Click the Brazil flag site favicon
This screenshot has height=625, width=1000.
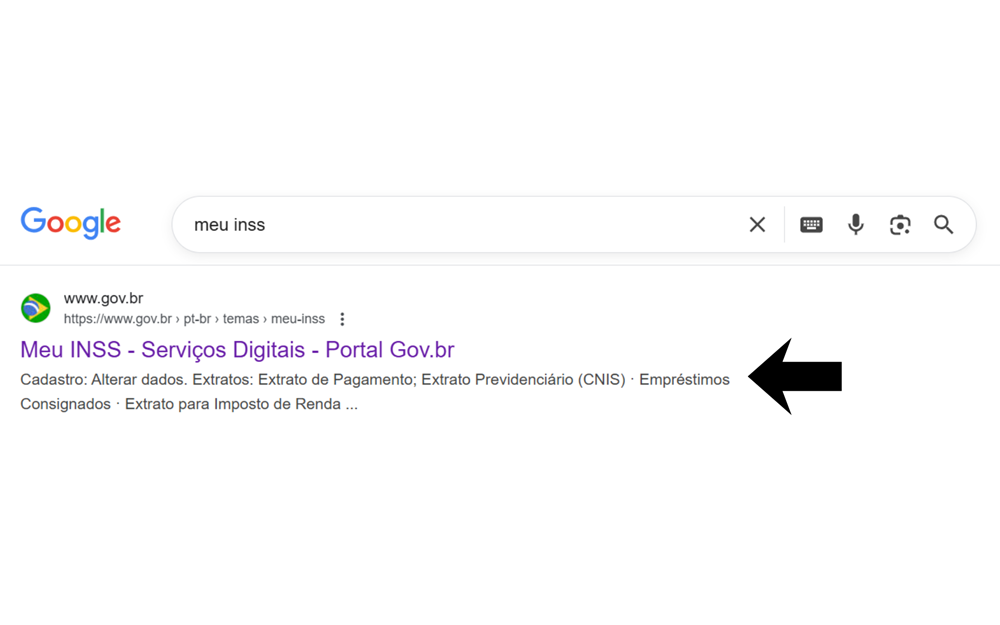[x=36, y=308]
